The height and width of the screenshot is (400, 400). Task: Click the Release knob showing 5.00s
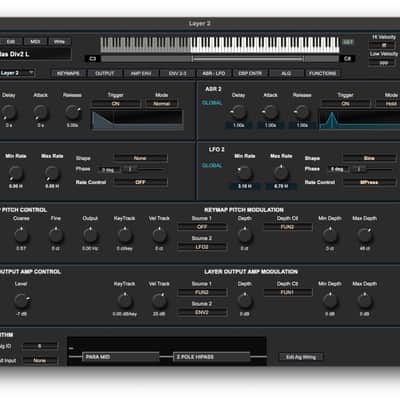[73, 112]
